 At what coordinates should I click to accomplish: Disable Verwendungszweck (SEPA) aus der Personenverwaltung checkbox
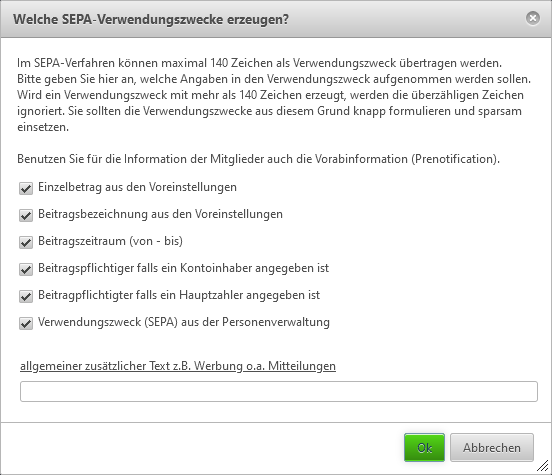(26, 323)
